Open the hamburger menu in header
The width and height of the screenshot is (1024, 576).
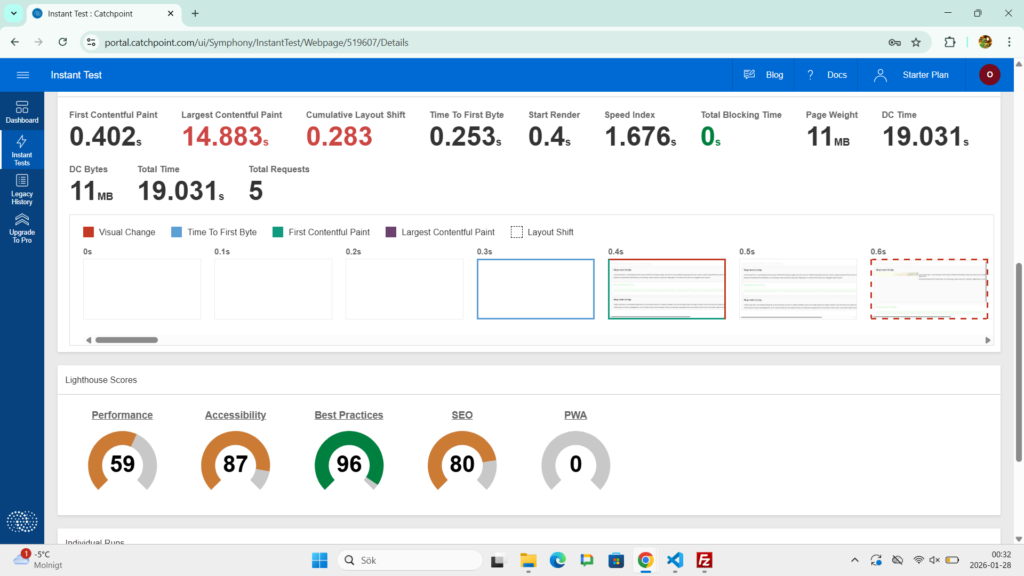click(23, 75)
